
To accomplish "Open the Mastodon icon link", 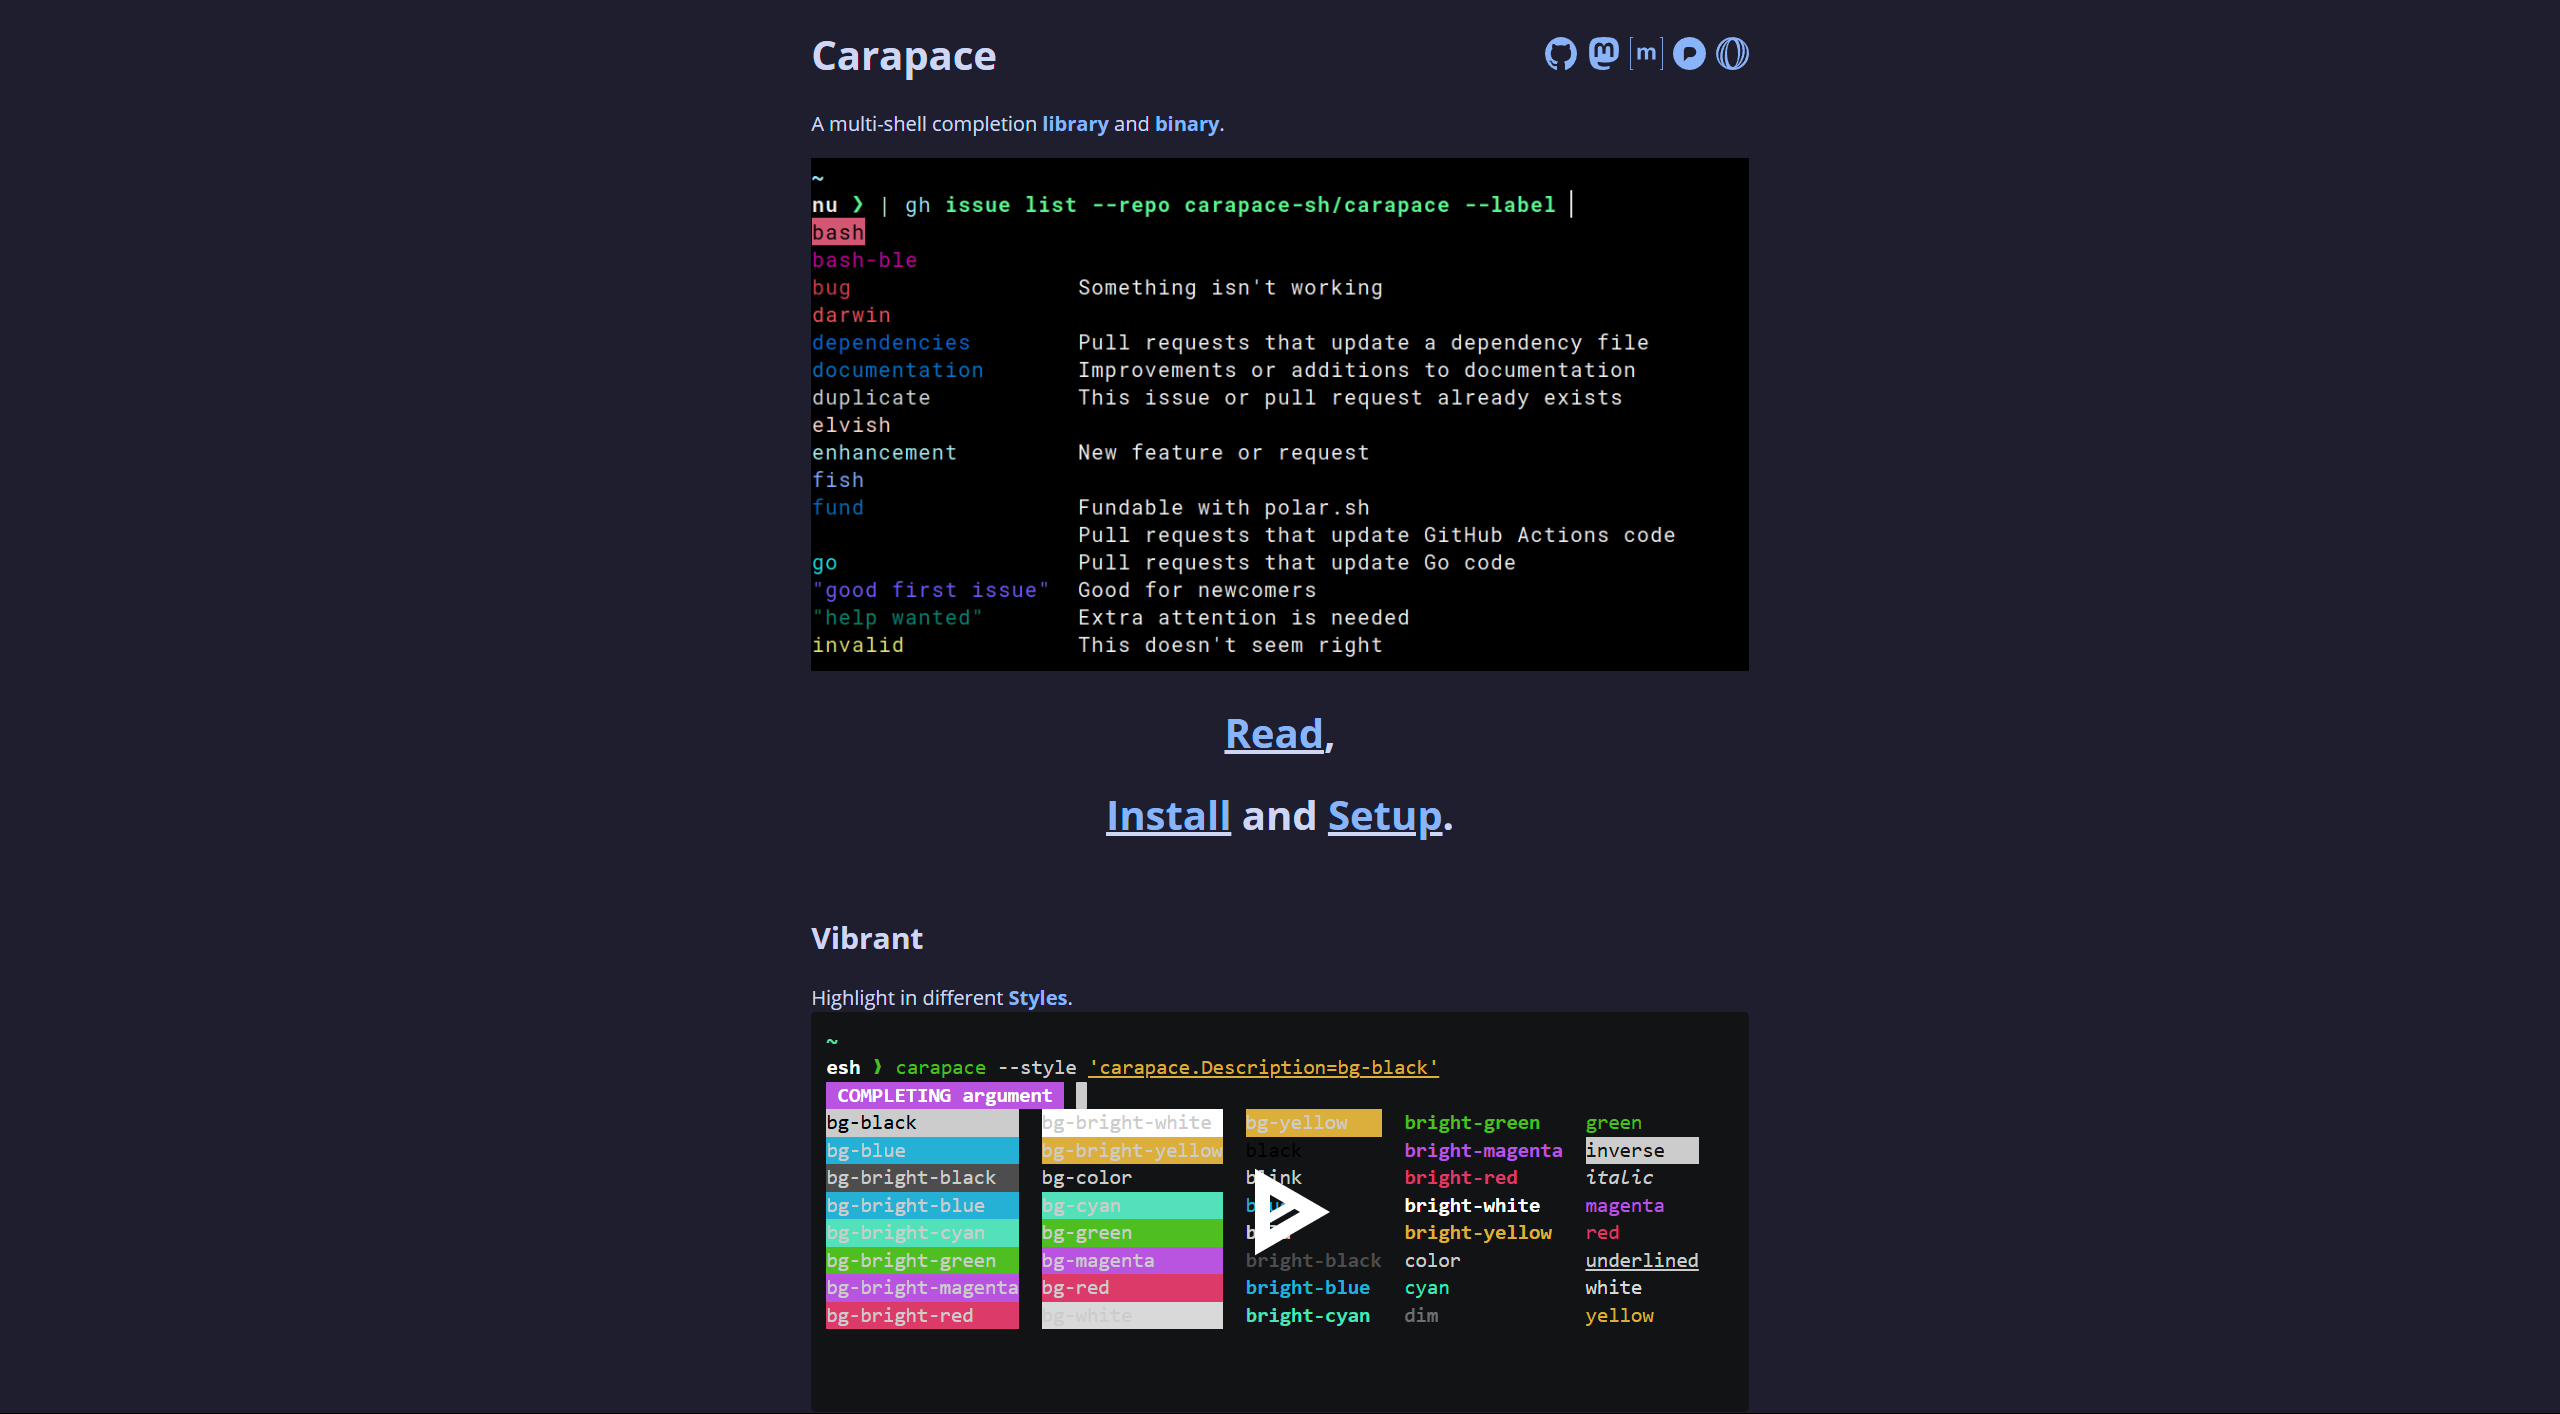I will (1604, 54).
